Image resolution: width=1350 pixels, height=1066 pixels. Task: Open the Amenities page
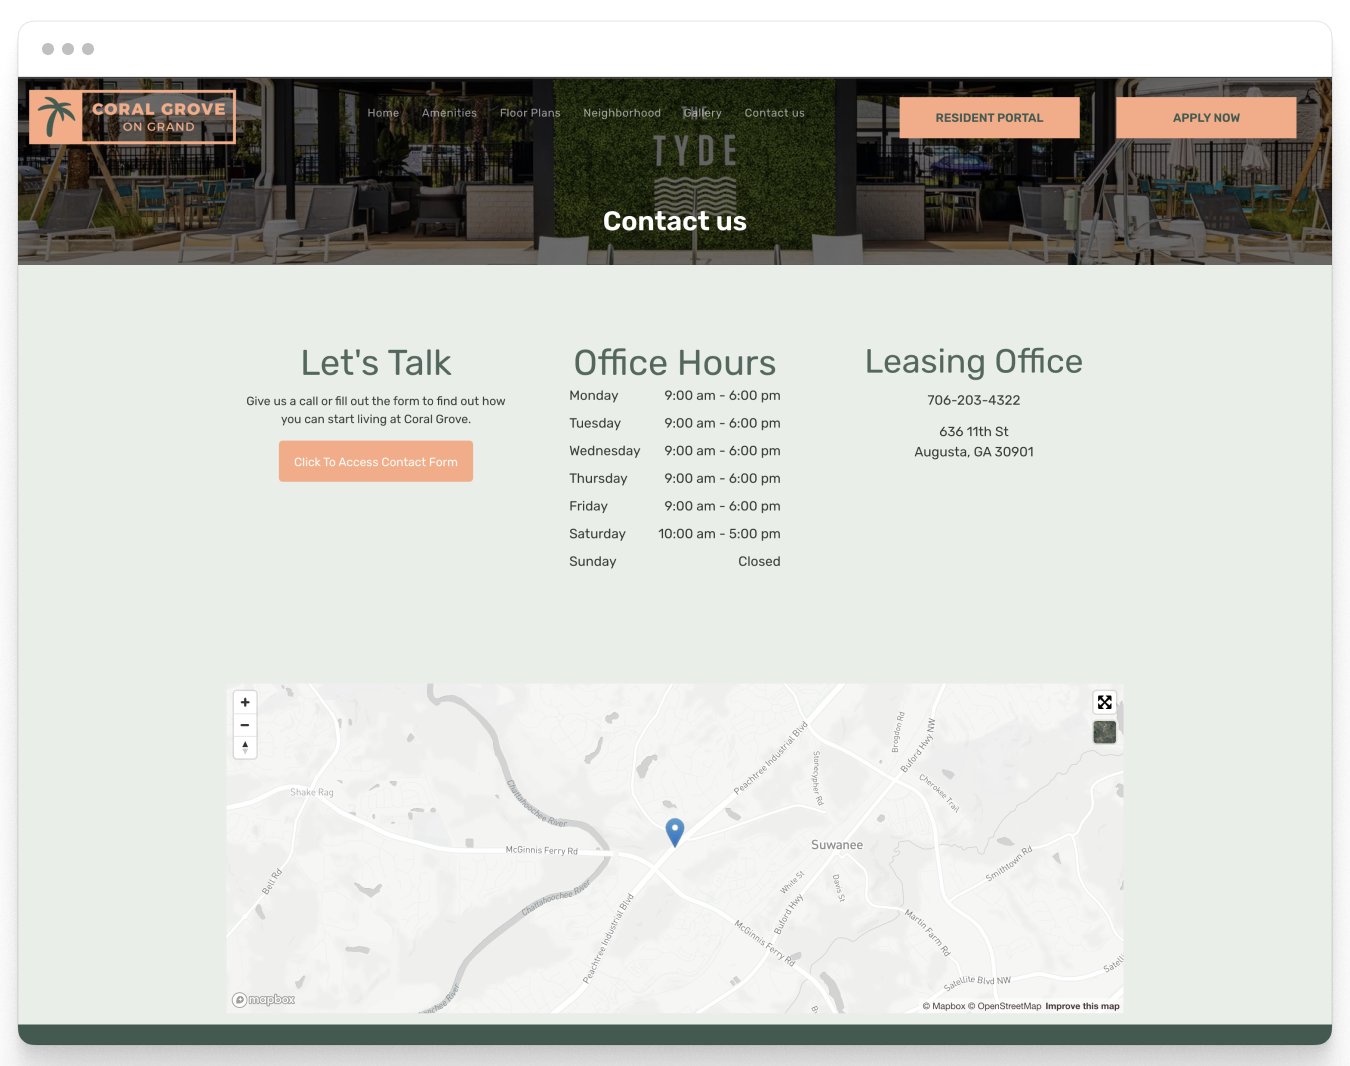[x=449, y=112]
